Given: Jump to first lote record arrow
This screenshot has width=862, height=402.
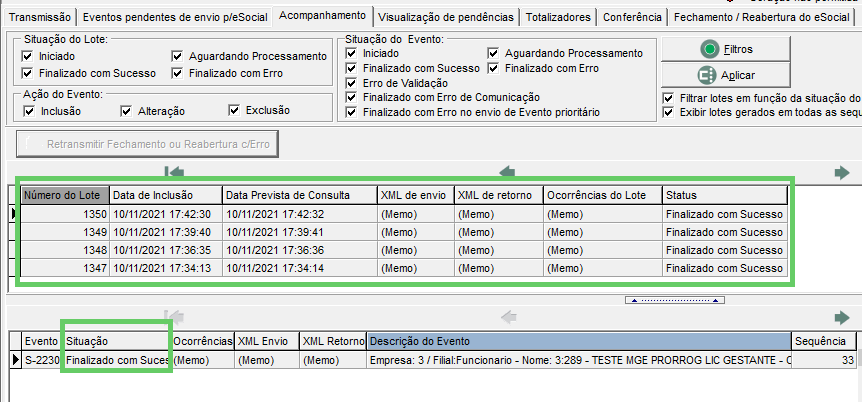Looking at the screenshot, I should click(174, 173).
